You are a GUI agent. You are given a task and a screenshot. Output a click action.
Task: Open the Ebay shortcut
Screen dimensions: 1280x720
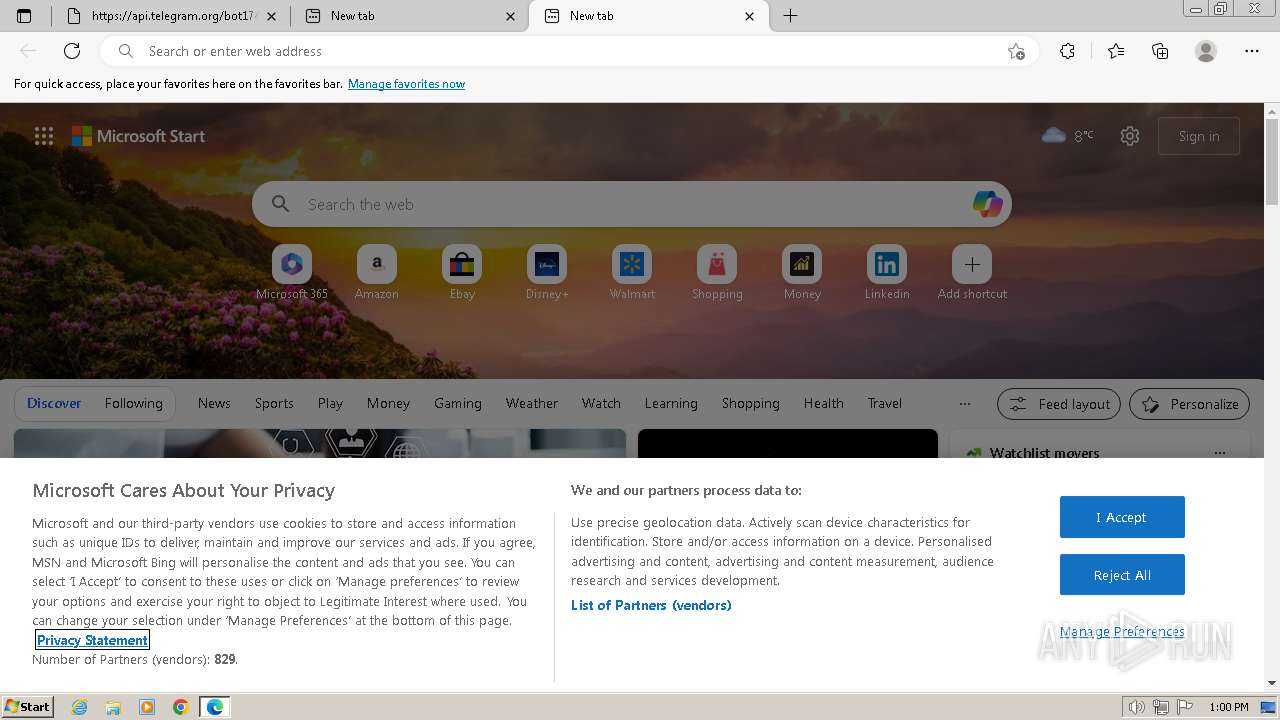462,272
